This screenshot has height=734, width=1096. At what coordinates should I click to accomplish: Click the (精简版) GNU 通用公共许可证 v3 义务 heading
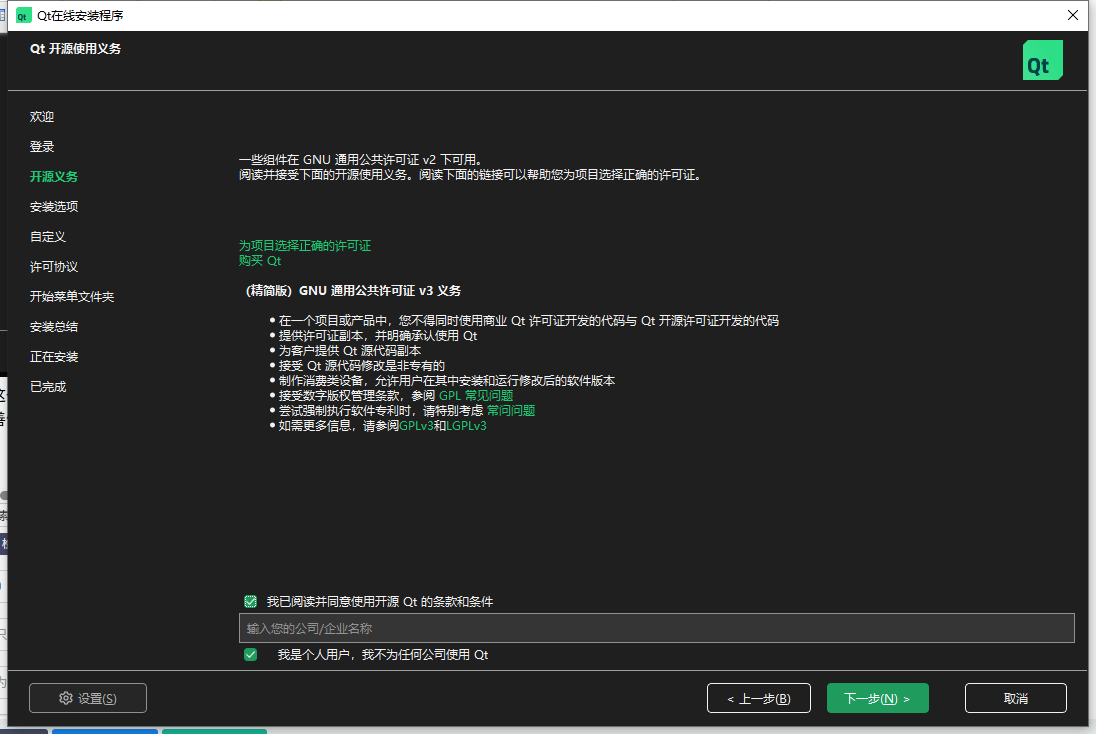pyautogui.click(x=354, y=291)
